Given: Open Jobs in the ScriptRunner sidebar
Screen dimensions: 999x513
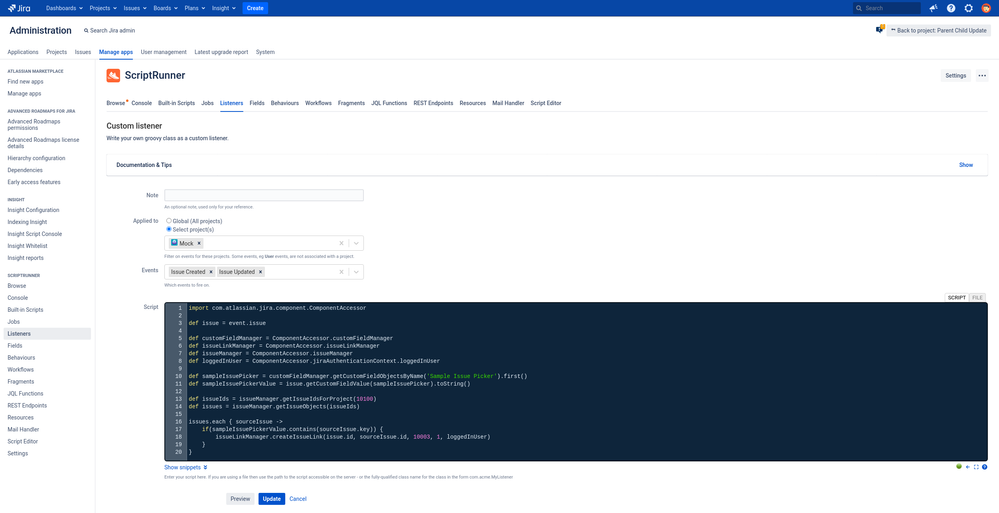Looking at the screenshot, I should 13,322.
